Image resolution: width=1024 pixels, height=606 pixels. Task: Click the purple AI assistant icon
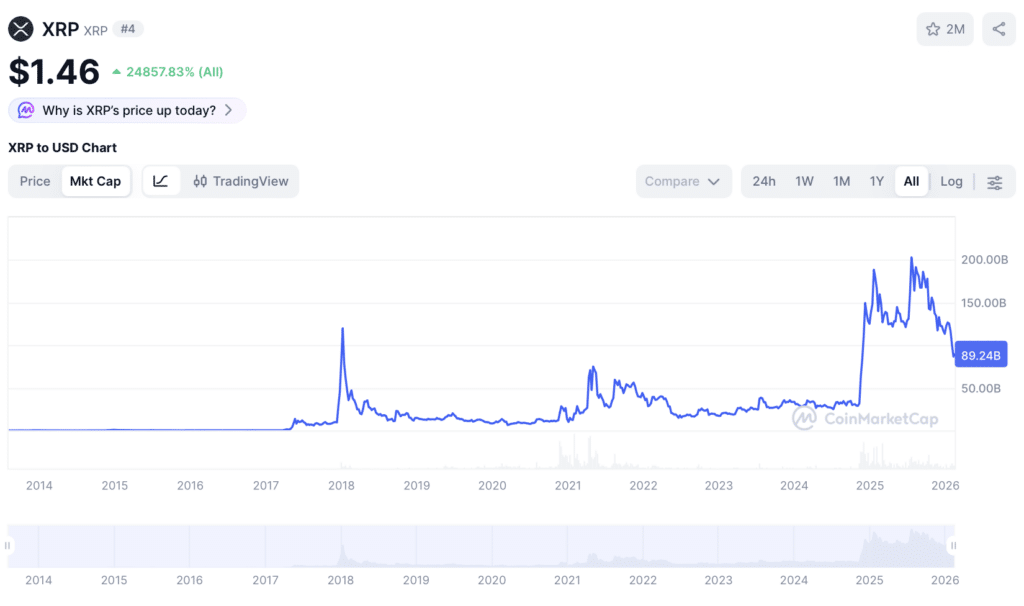(x=25, y=110)
